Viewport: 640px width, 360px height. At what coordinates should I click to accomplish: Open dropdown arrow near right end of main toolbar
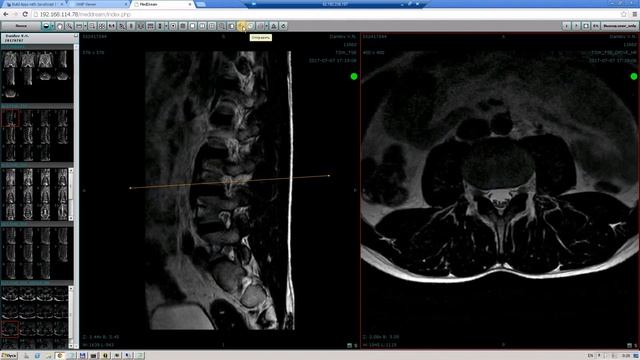click(267, 26)
